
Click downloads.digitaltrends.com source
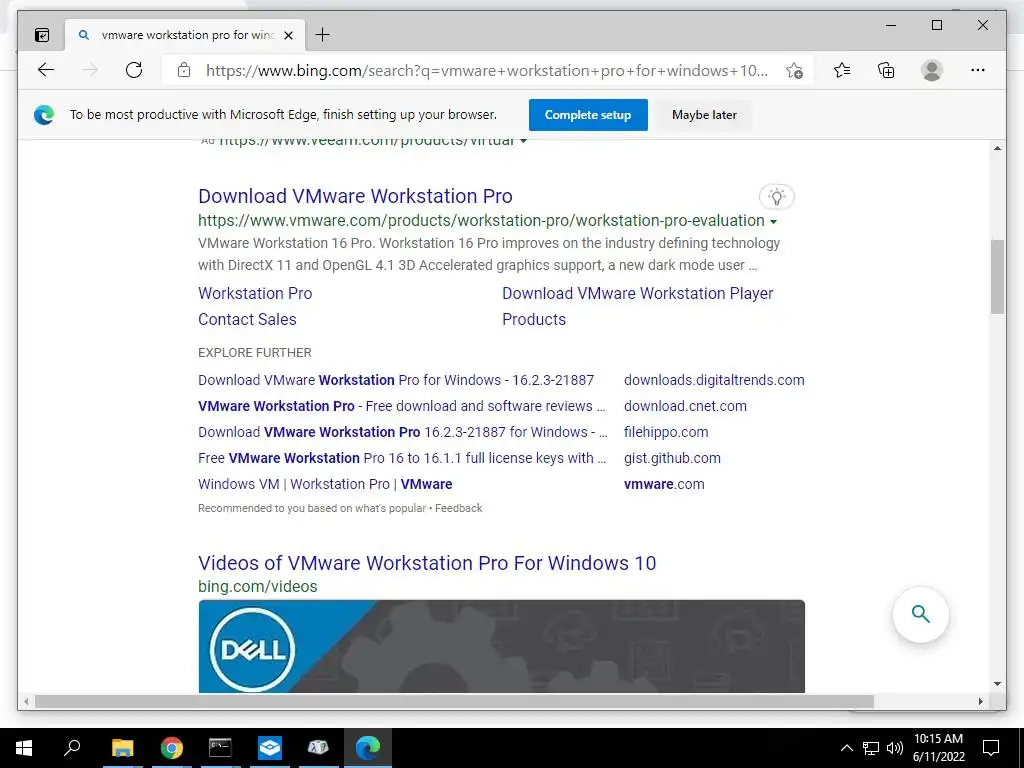714,380
